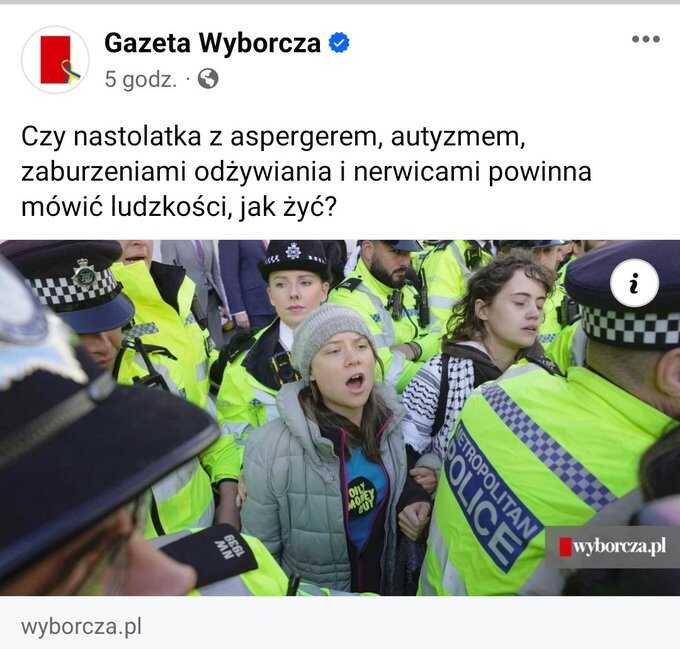Open the article photo preview

tap(340, 417)
